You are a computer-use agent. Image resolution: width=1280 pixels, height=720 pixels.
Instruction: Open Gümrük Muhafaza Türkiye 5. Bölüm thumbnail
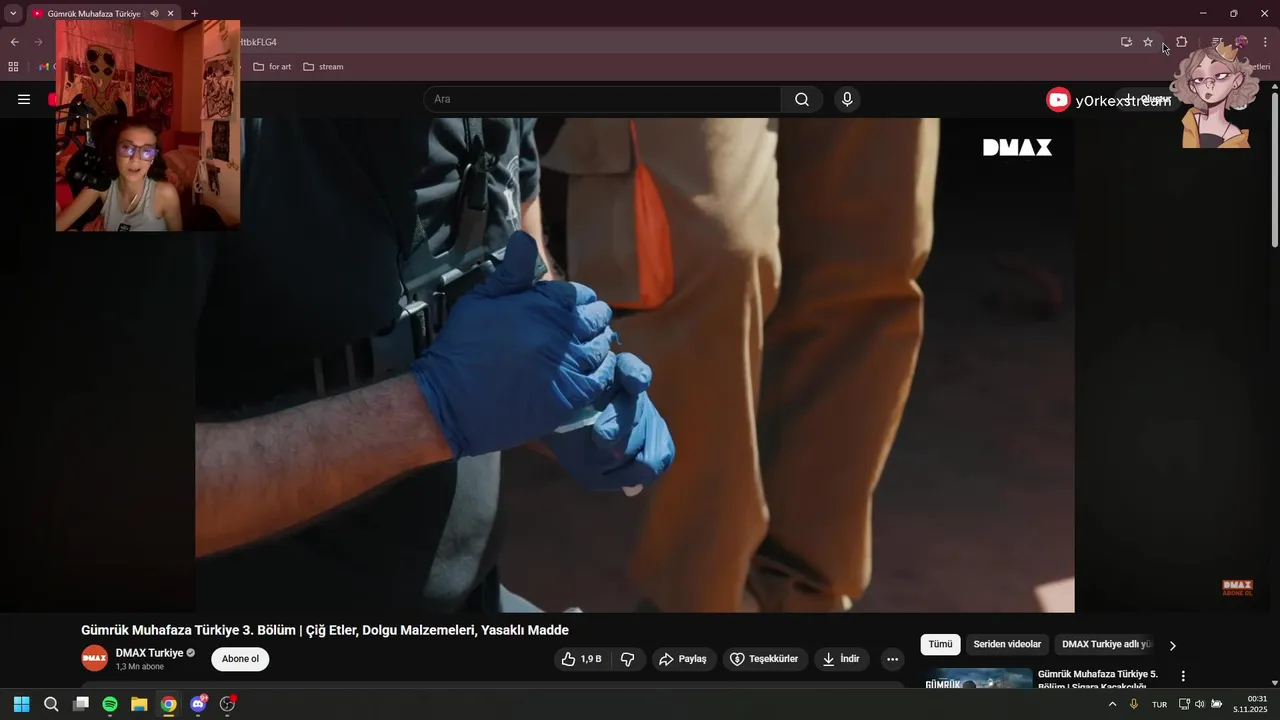[978, 678]
